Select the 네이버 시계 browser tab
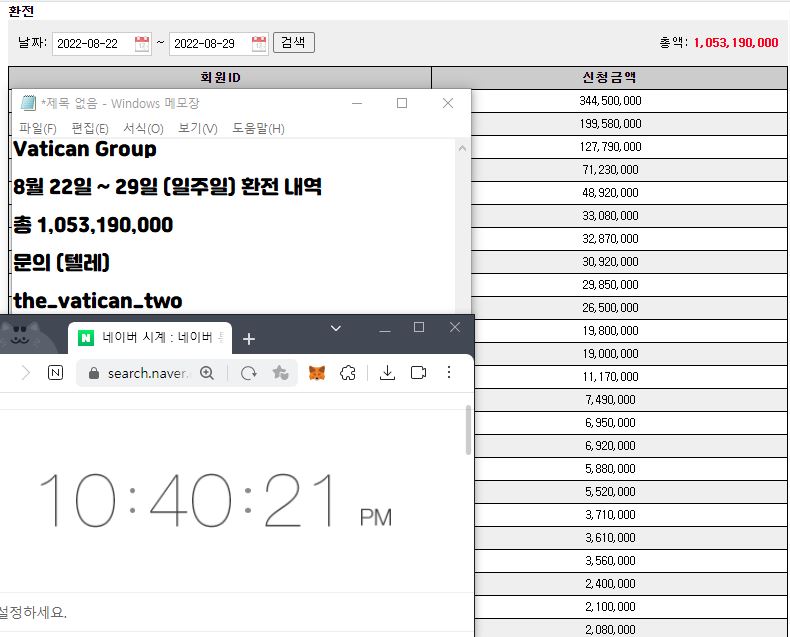The image size is (790, 637). pyautogui.click(x=150, y=338)
